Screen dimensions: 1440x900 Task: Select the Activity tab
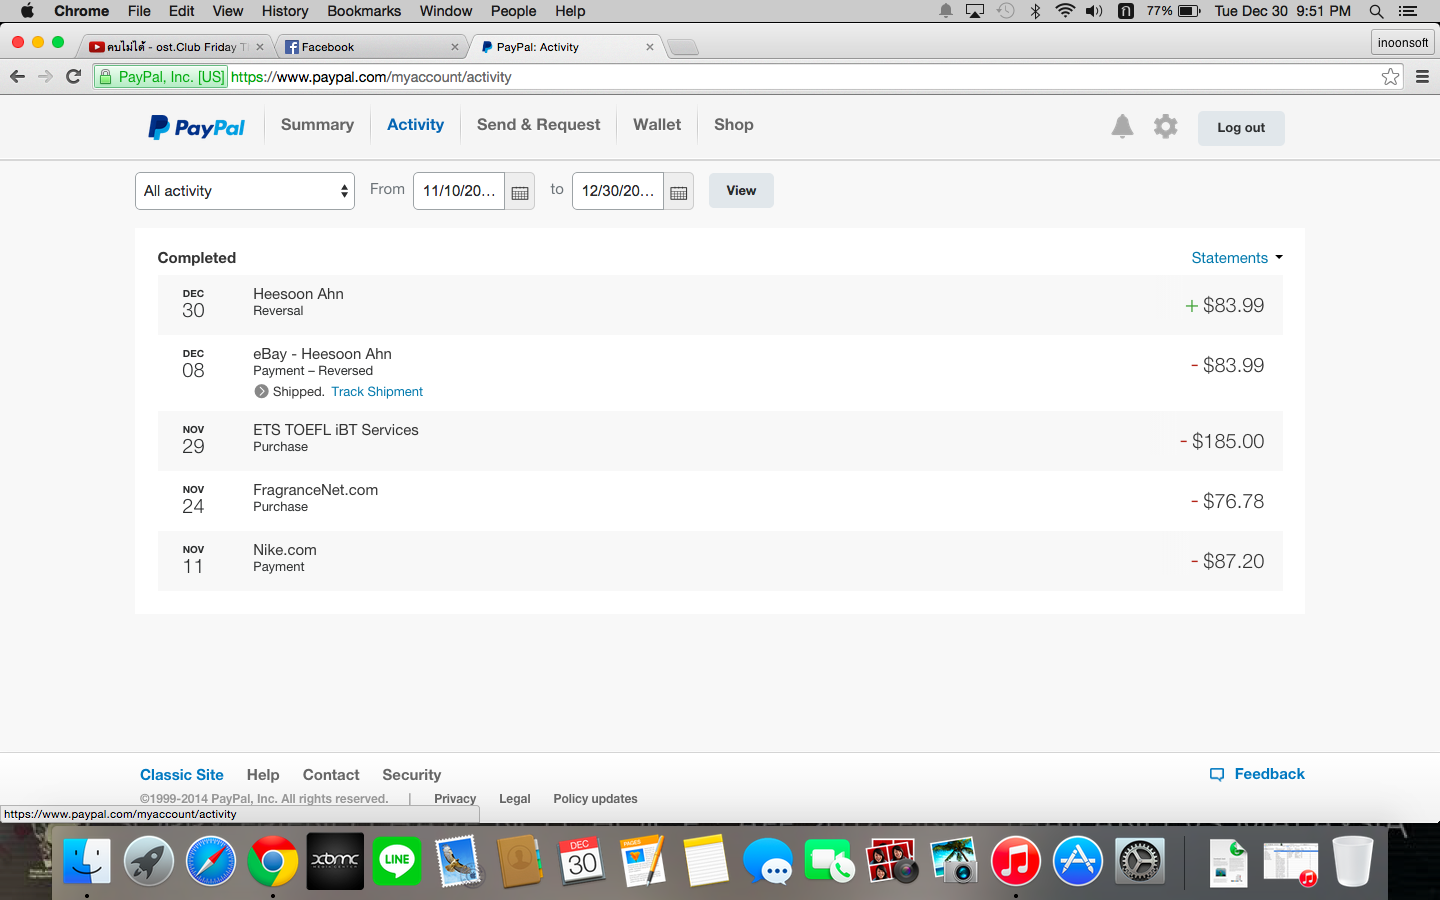point(415,125)
